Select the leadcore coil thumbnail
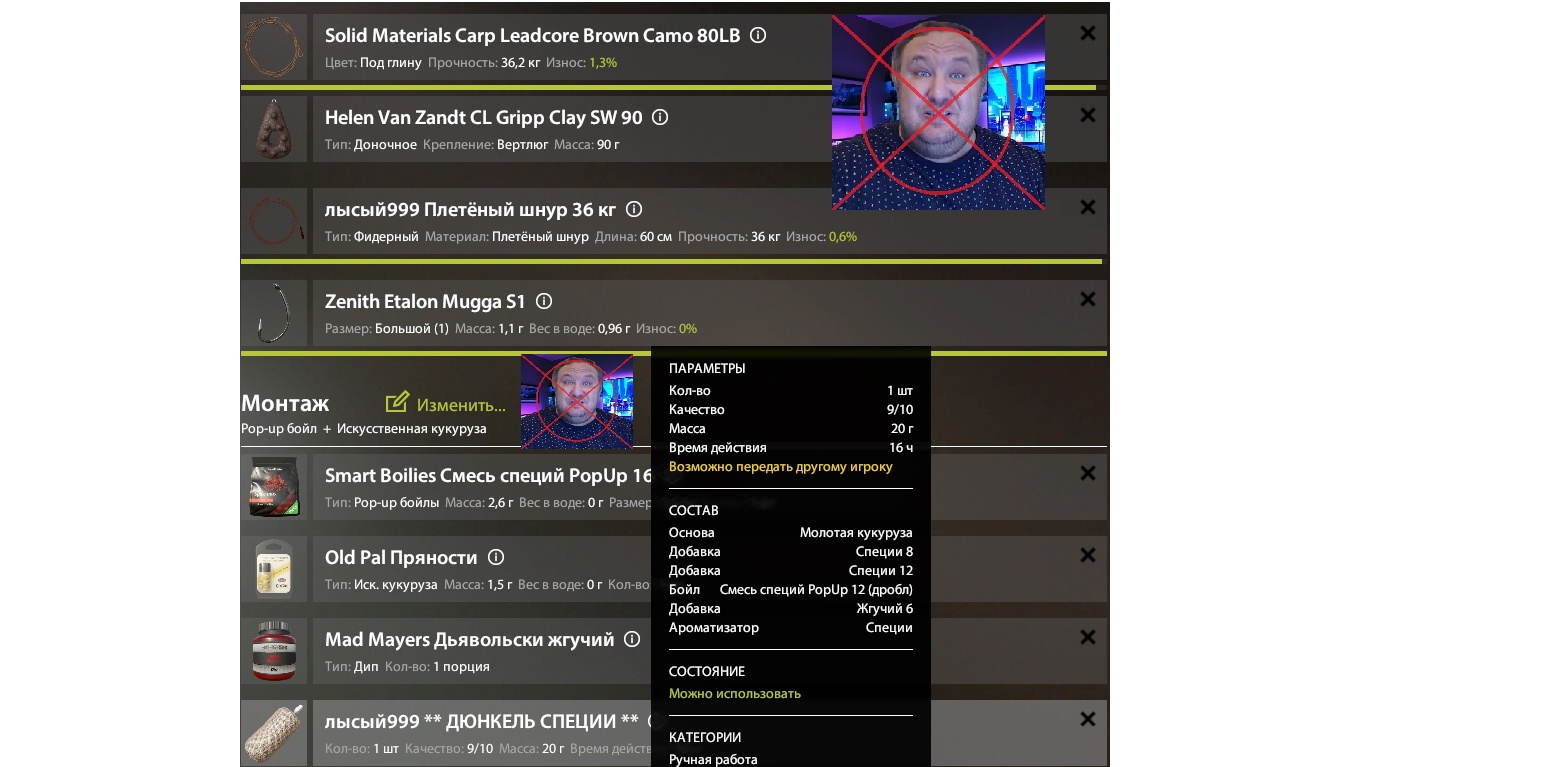This screenshot has height=767, width=1548. pyautogui.click(x=273, y=47)
